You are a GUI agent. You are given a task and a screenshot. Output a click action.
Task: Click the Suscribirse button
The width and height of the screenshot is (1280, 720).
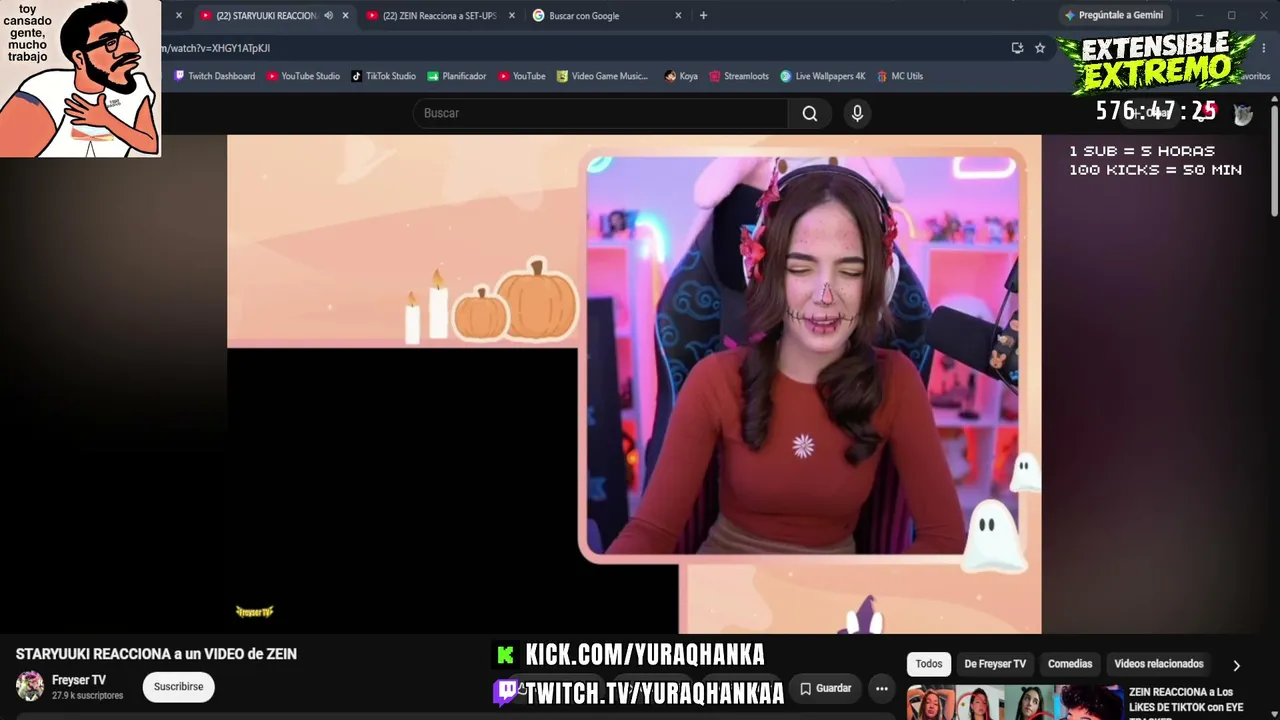(178, 686)
